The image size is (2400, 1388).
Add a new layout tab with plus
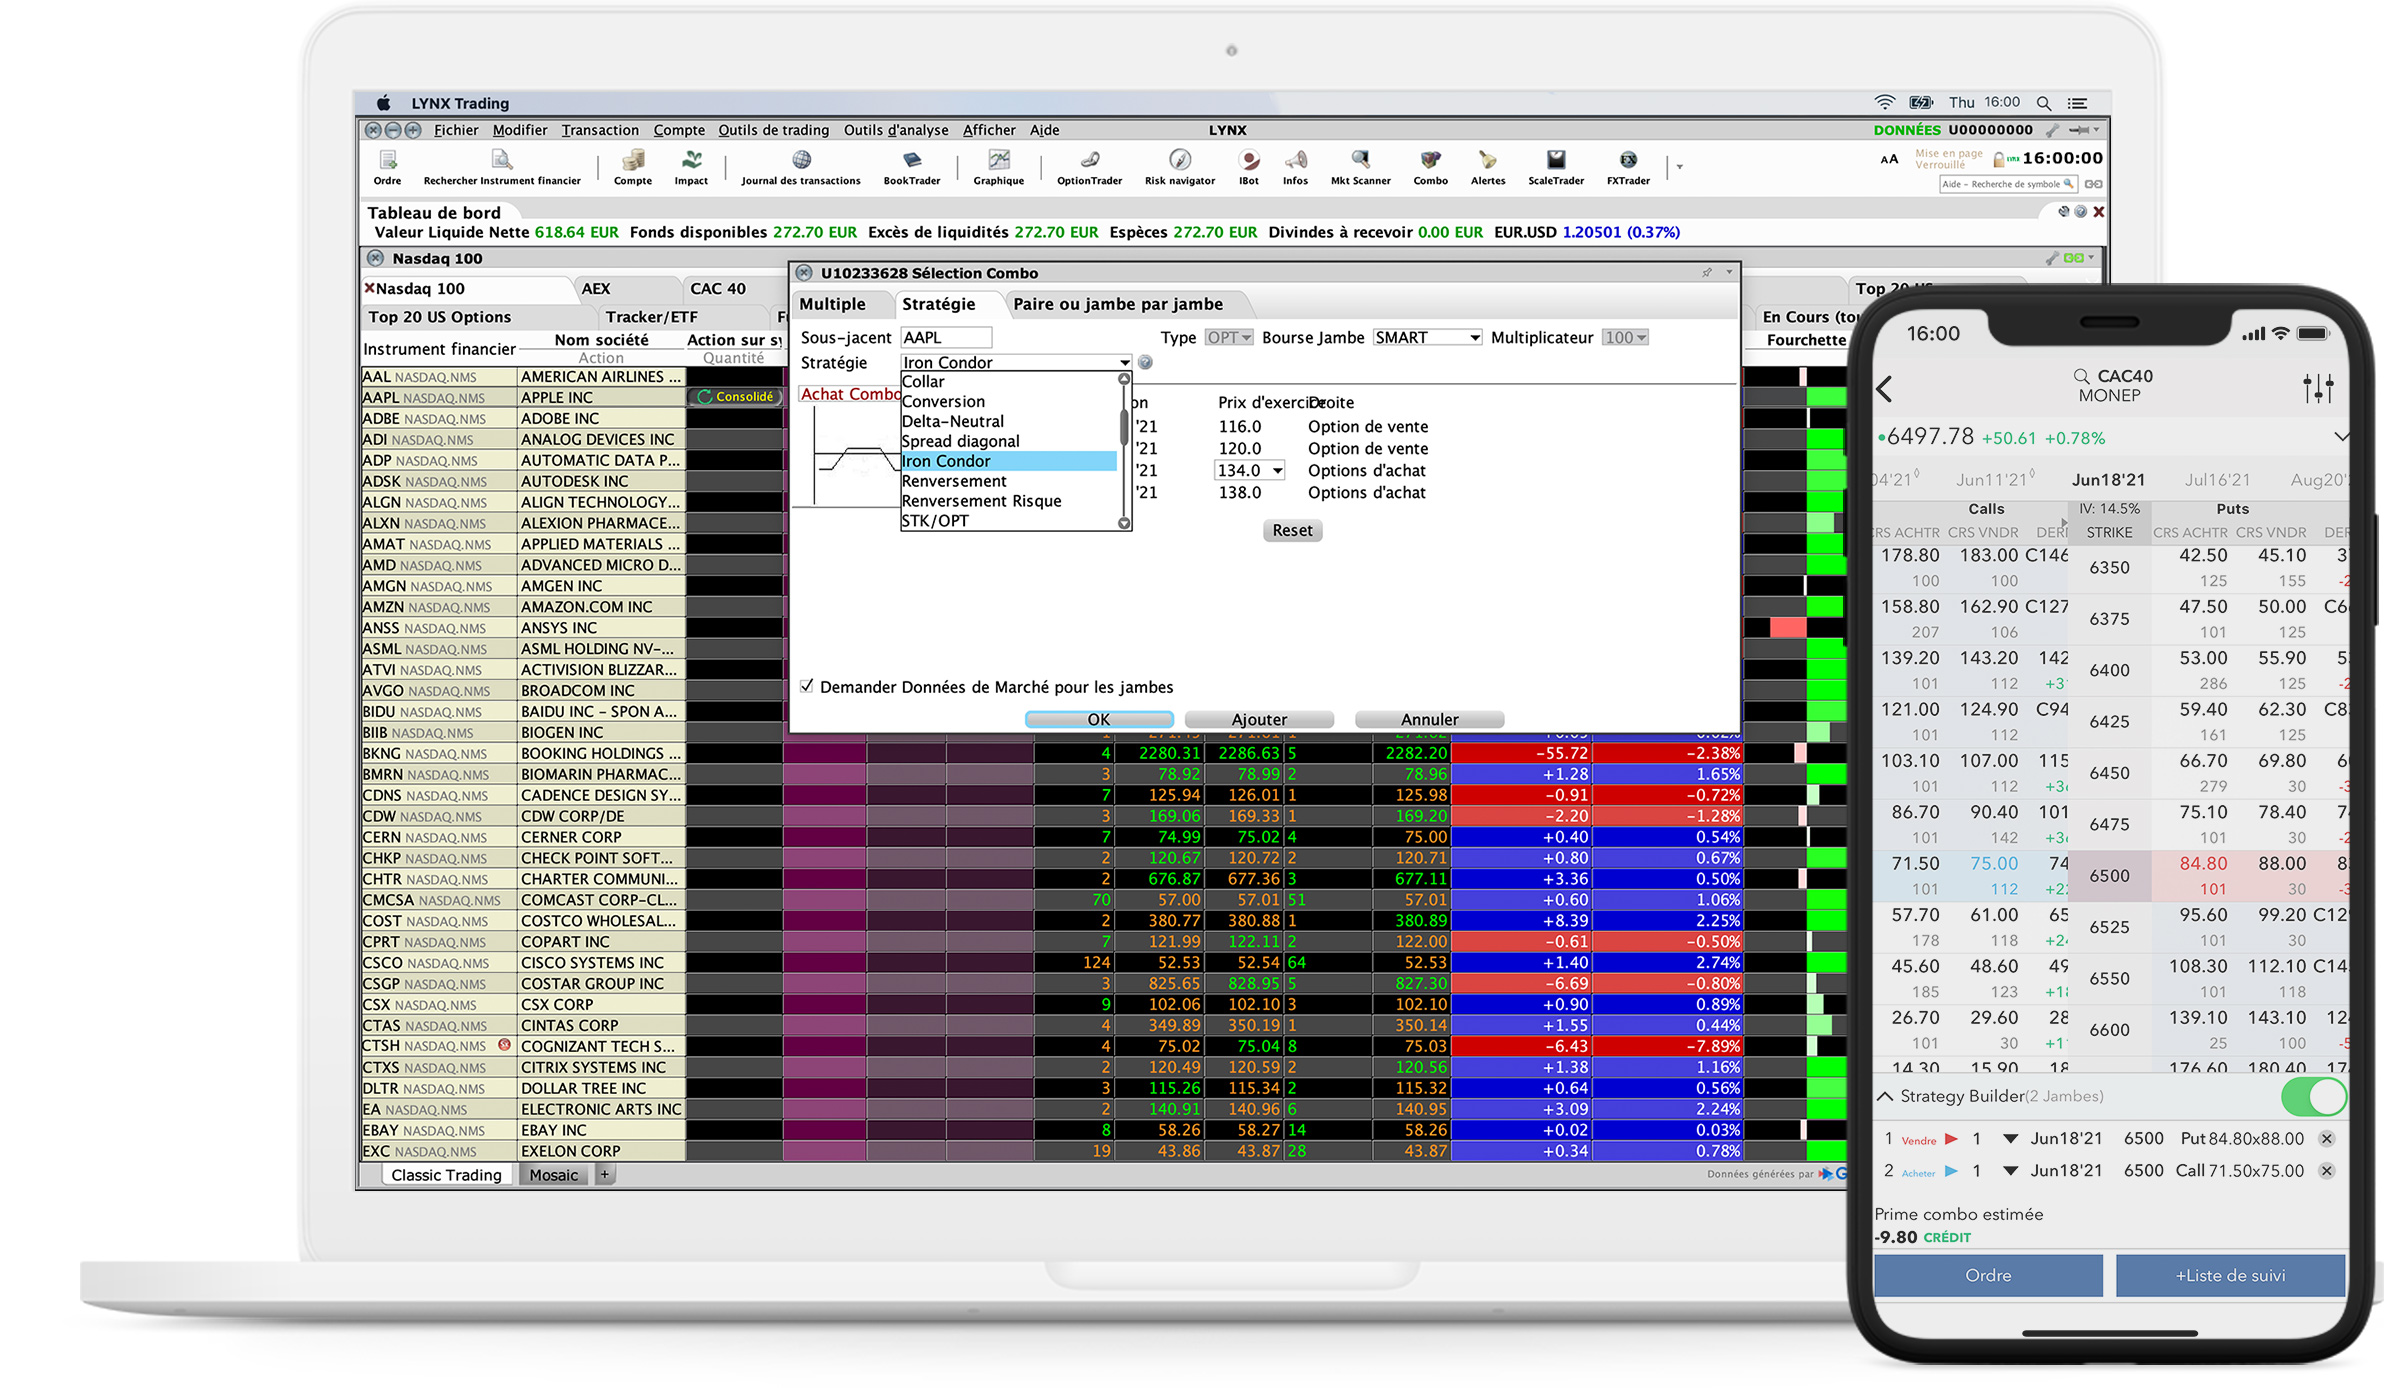coord(605,1175)
